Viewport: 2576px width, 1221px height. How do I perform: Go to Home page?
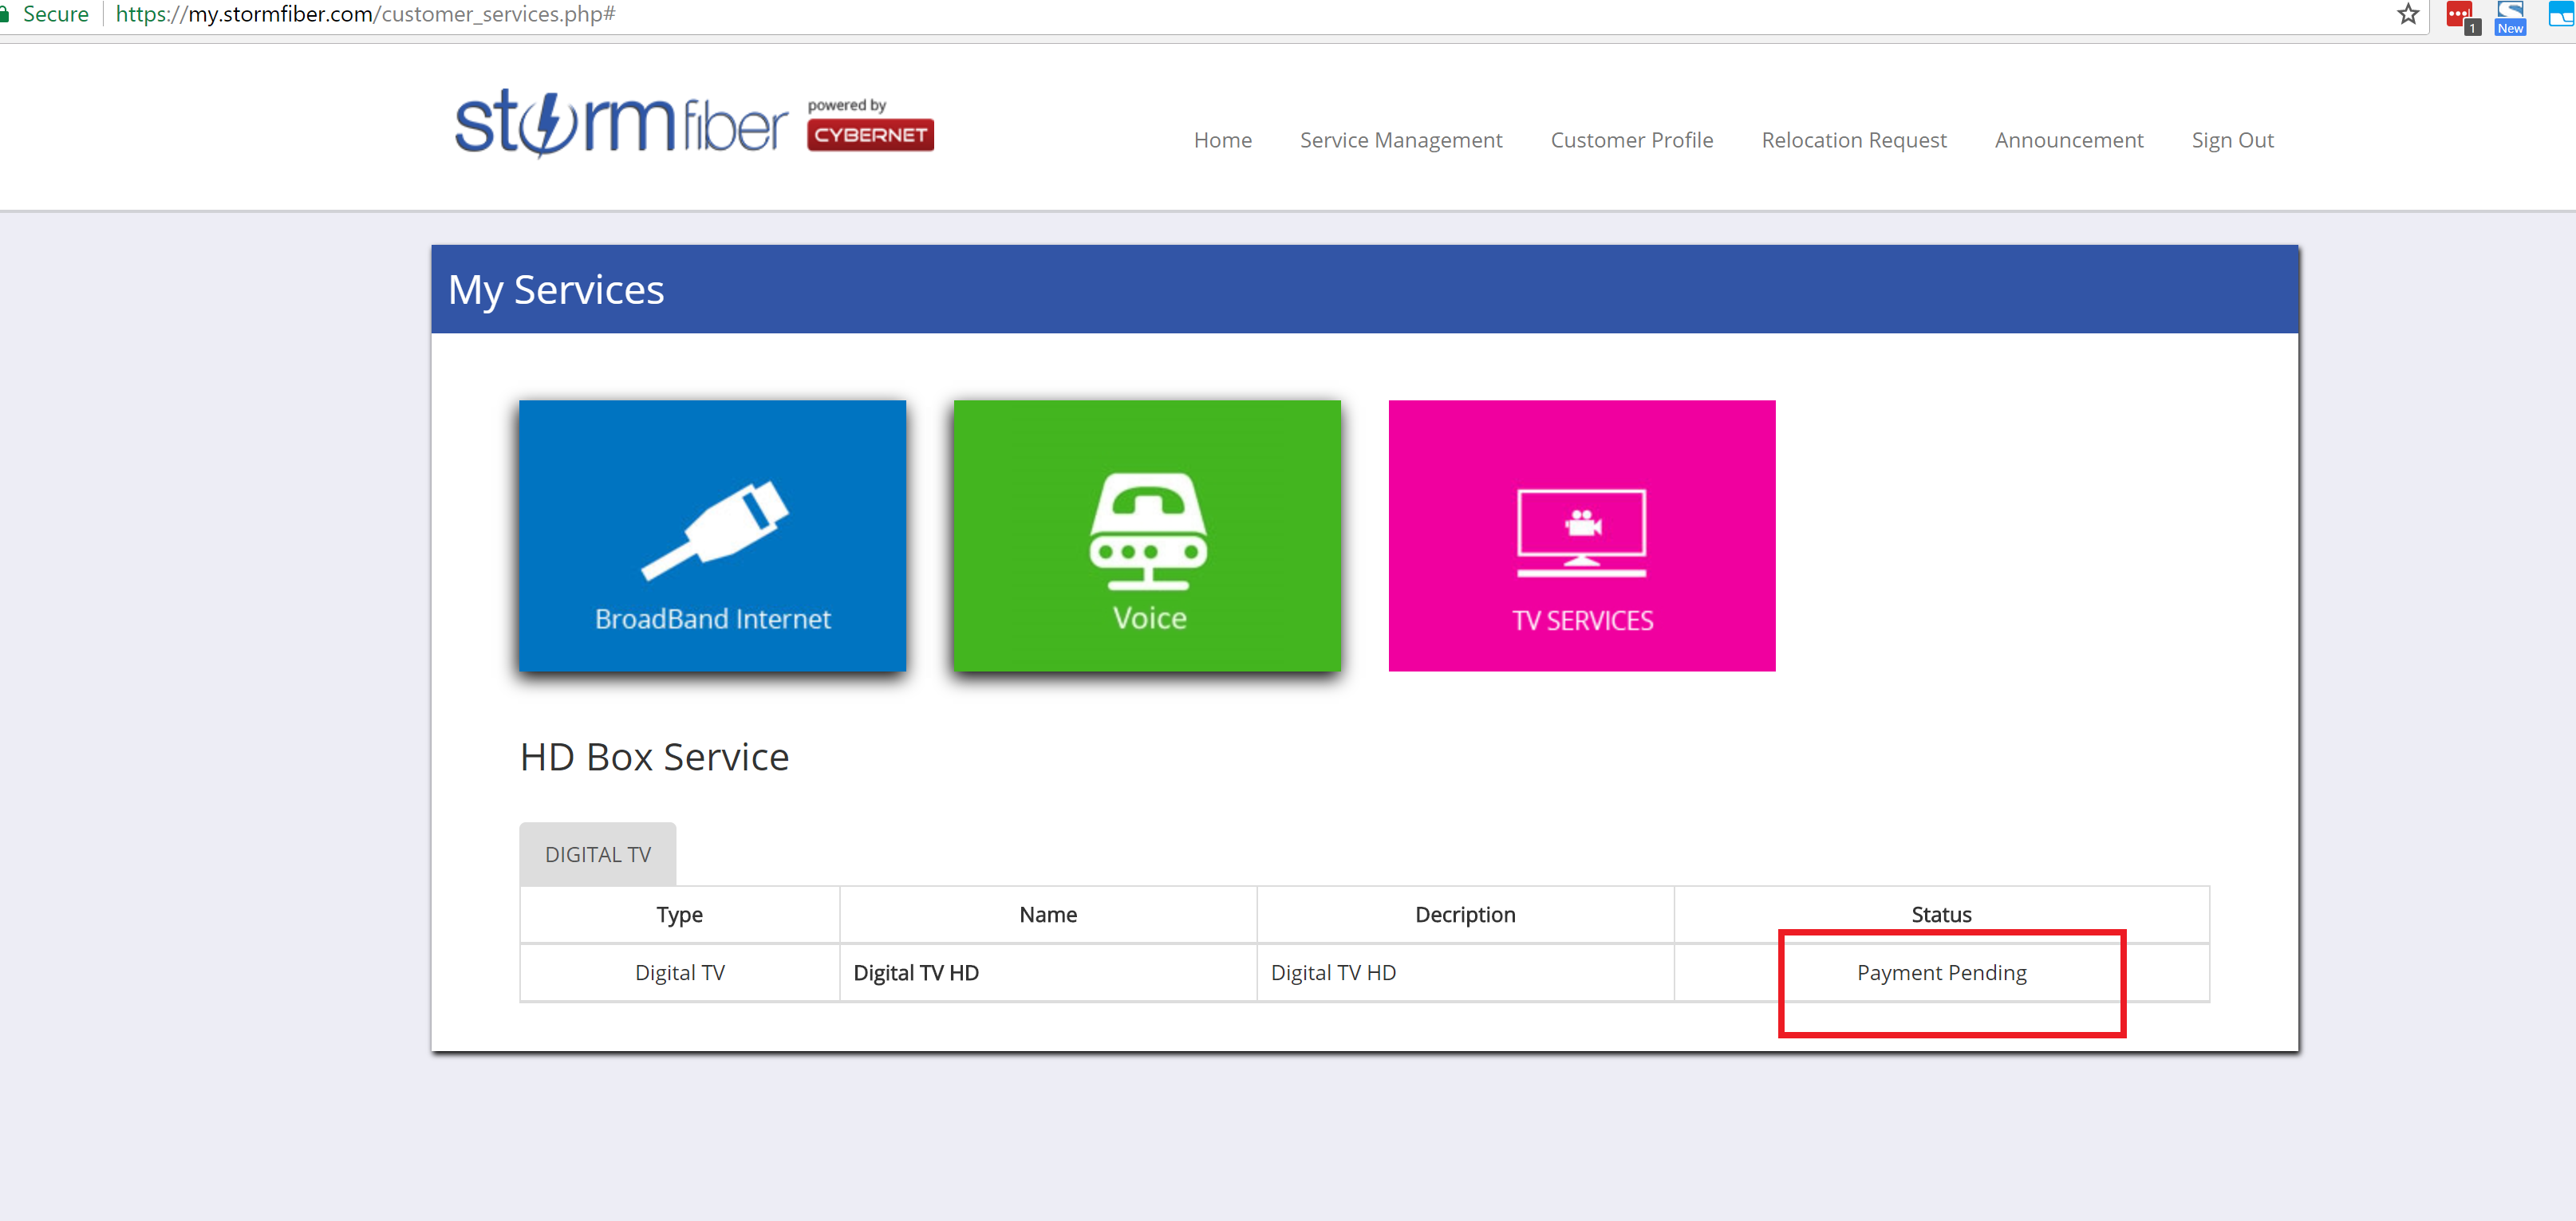click(1222, 140)
